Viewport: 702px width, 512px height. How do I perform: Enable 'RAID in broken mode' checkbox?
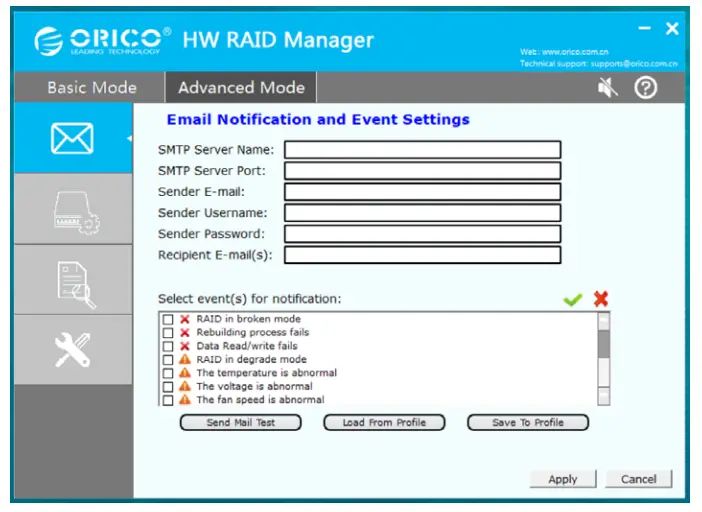coord(168,319)
